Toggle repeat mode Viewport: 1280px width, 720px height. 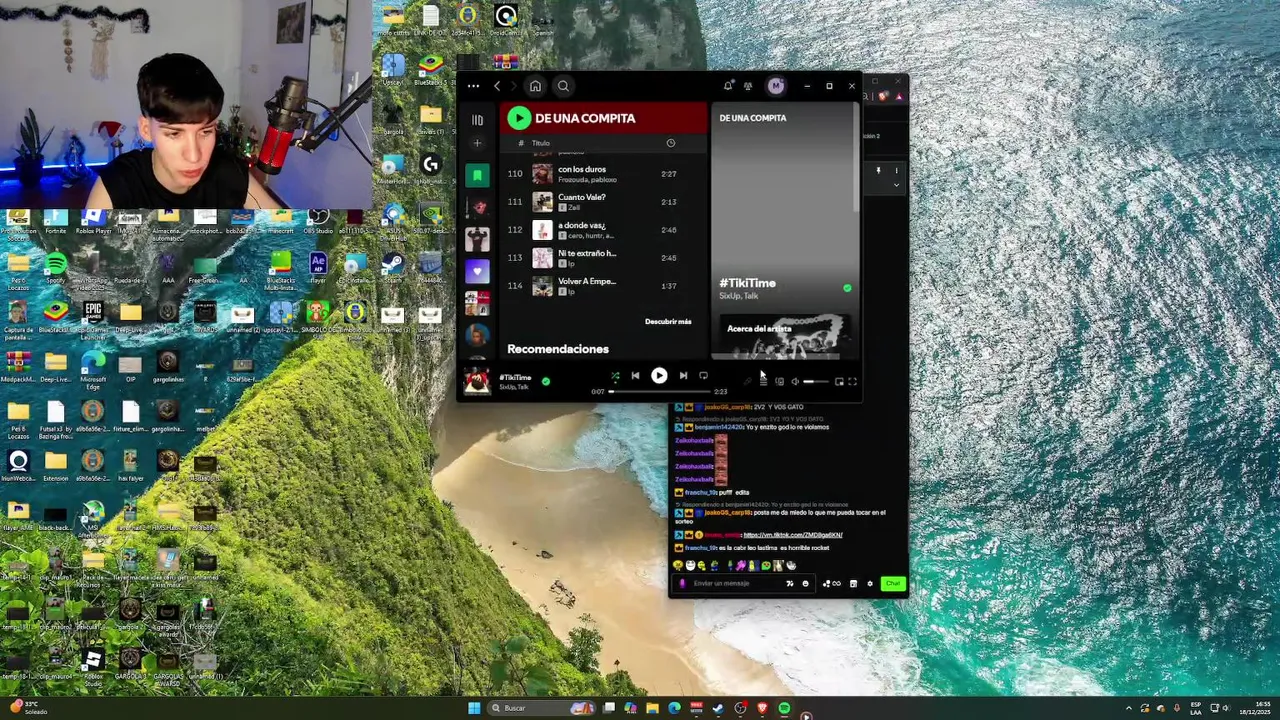pos(703,376)
